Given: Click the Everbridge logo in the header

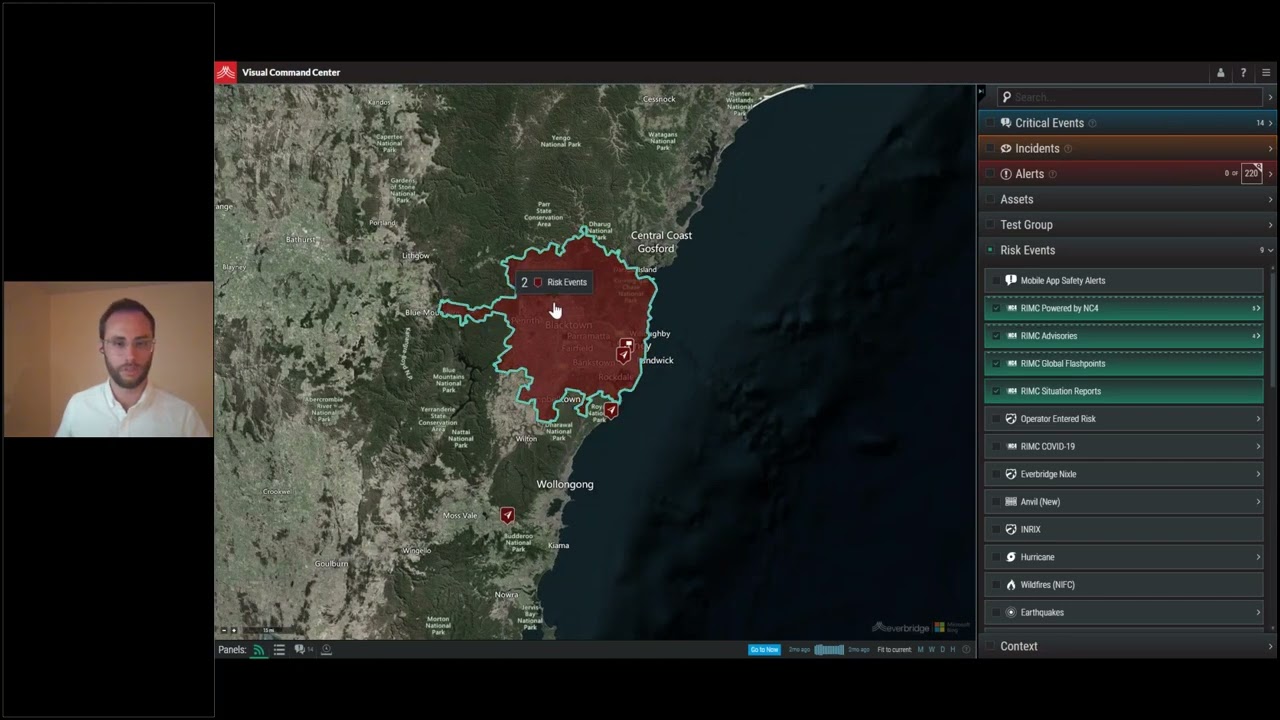Looking at the screenshot, I should point(226,72).
